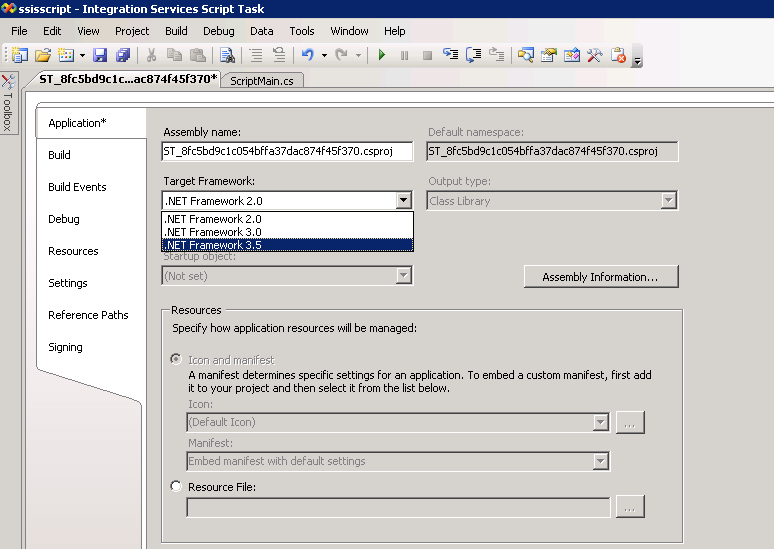Screen dimensions: 774x549
Task: Open the Edit menu
Action: click(x=52, y=31)
